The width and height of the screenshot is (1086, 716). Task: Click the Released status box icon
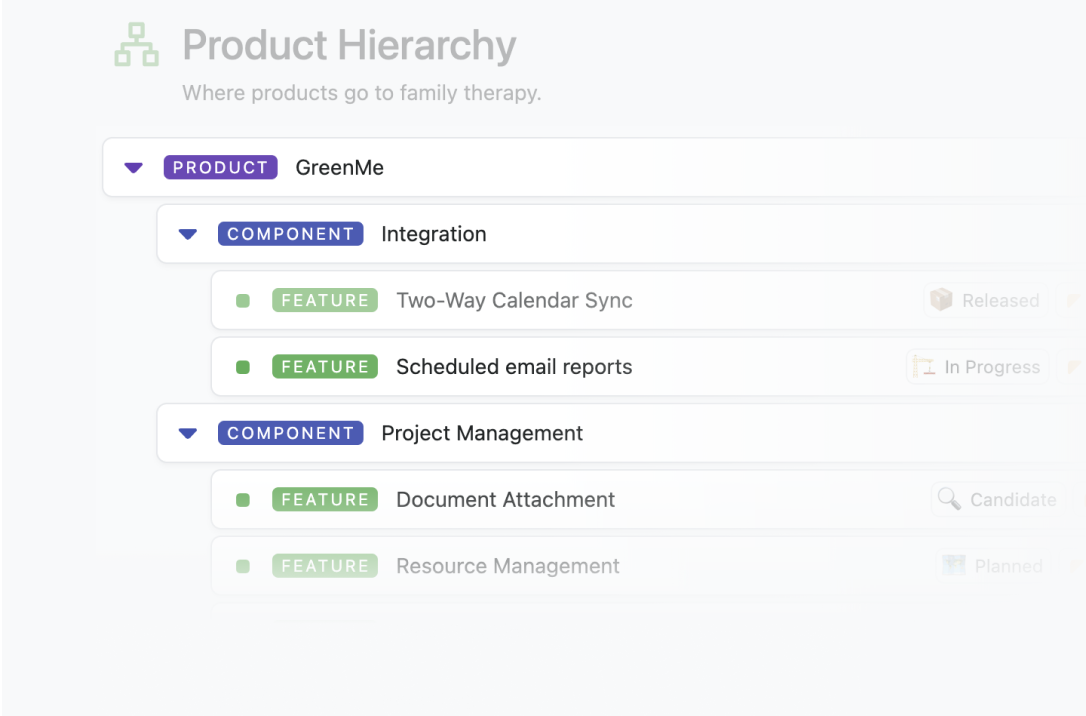[941, 300]
